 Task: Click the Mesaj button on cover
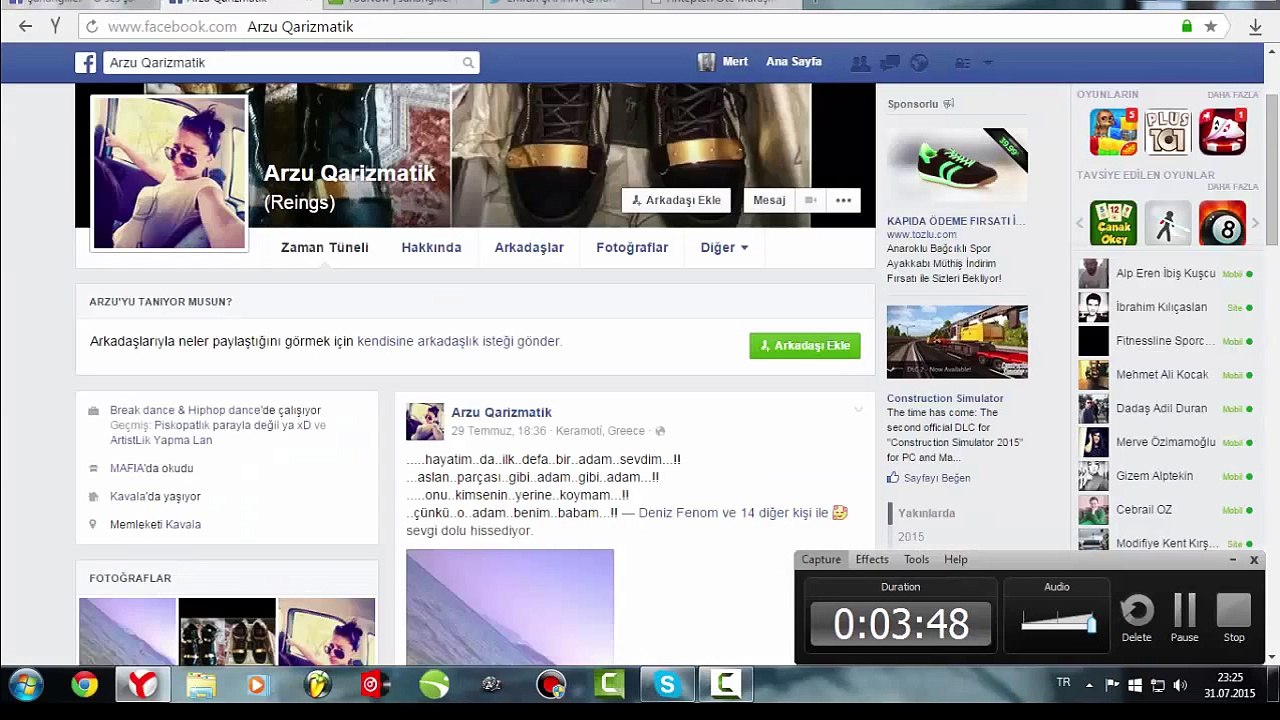[769, 200]
